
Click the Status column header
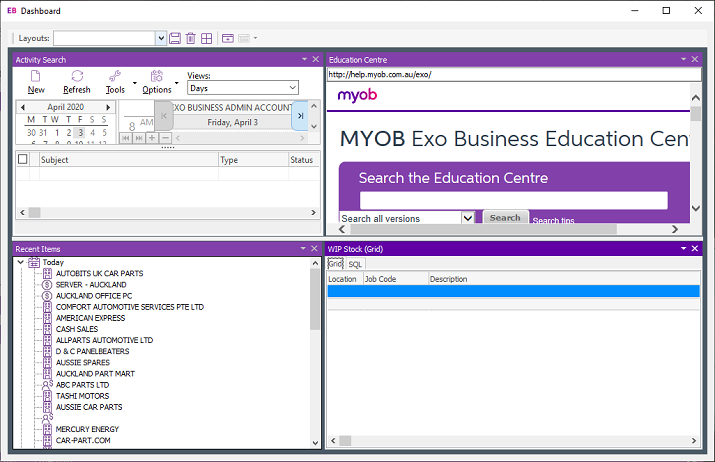[x=304, y=160]
